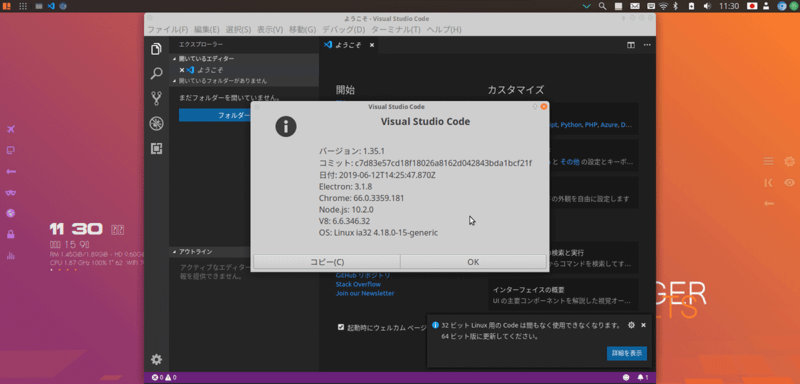Click the info icon in the About dialog
This screenshot has width=800, height=384.
[286, 126]
